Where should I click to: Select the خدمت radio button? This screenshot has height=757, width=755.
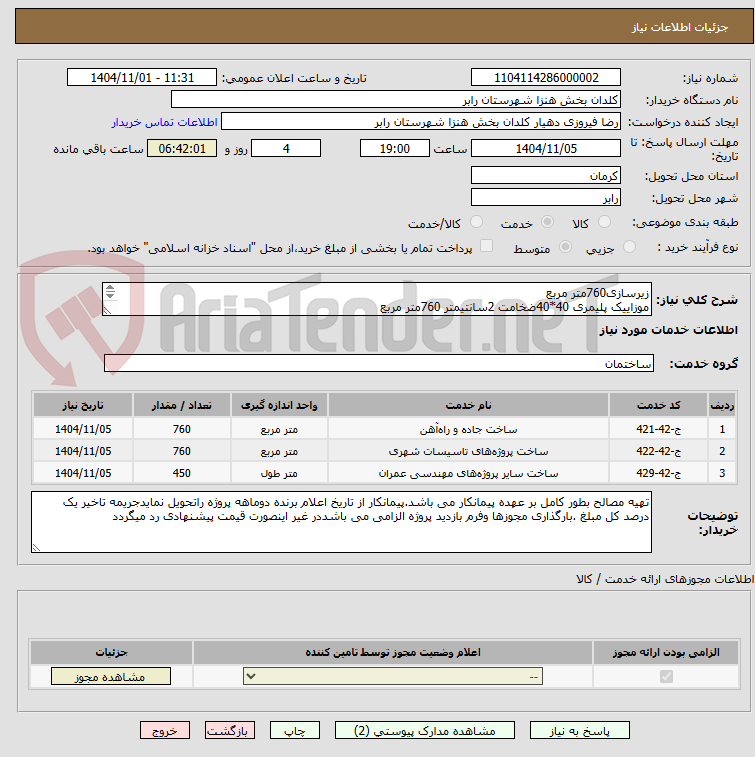tap(547, 222)
